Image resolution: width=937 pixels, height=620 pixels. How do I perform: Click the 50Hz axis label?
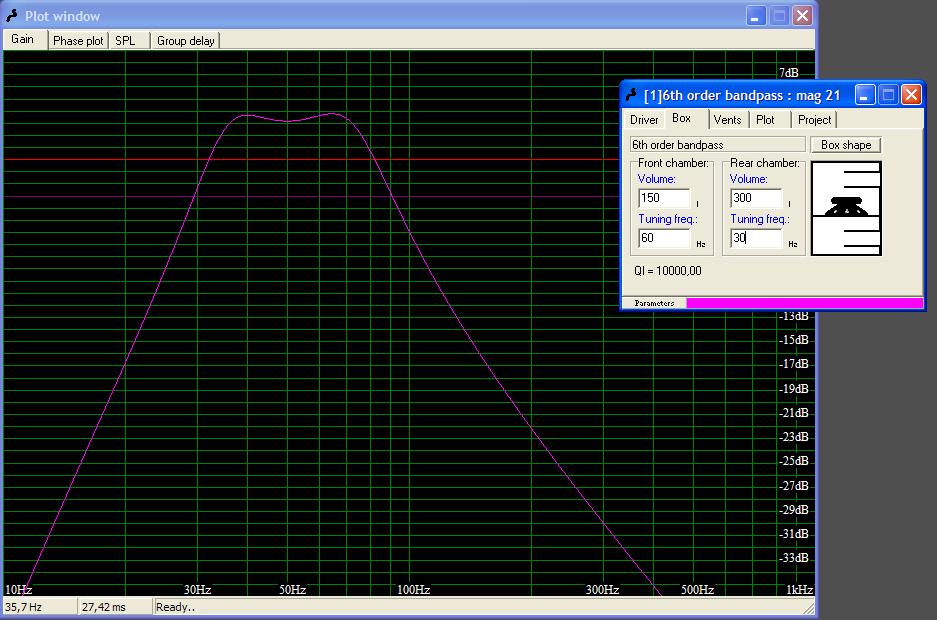tap(292, 590)
